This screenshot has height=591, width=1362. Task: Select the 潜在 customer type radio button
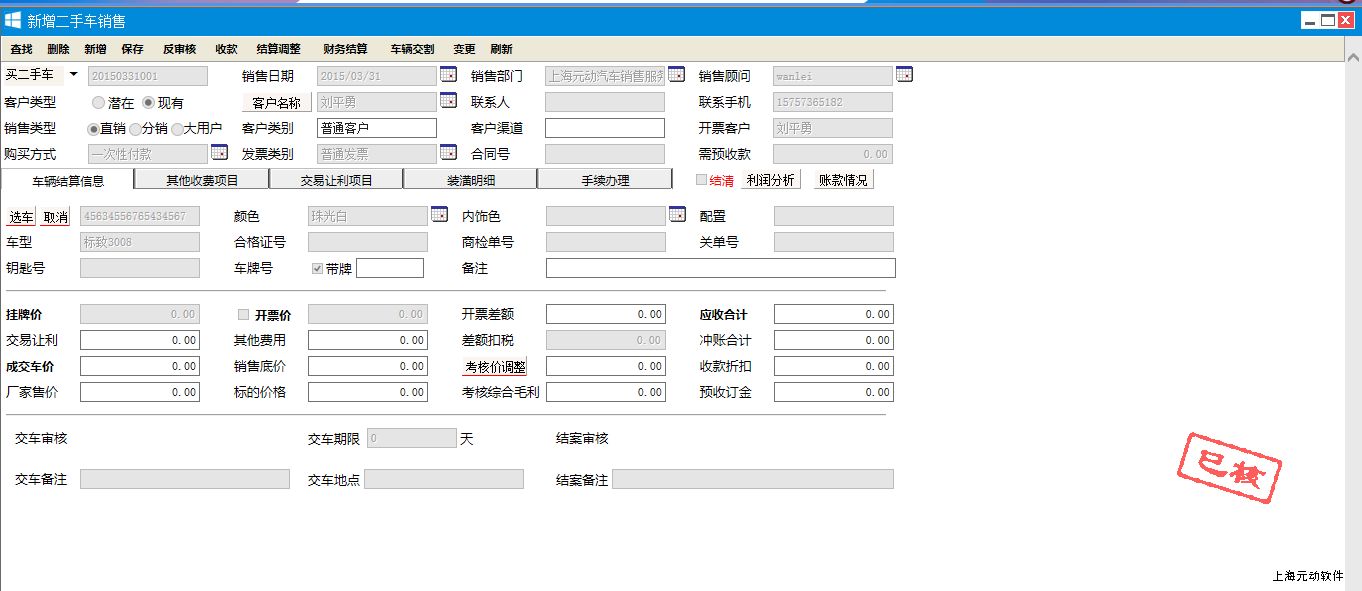click(x=98, y=102)
